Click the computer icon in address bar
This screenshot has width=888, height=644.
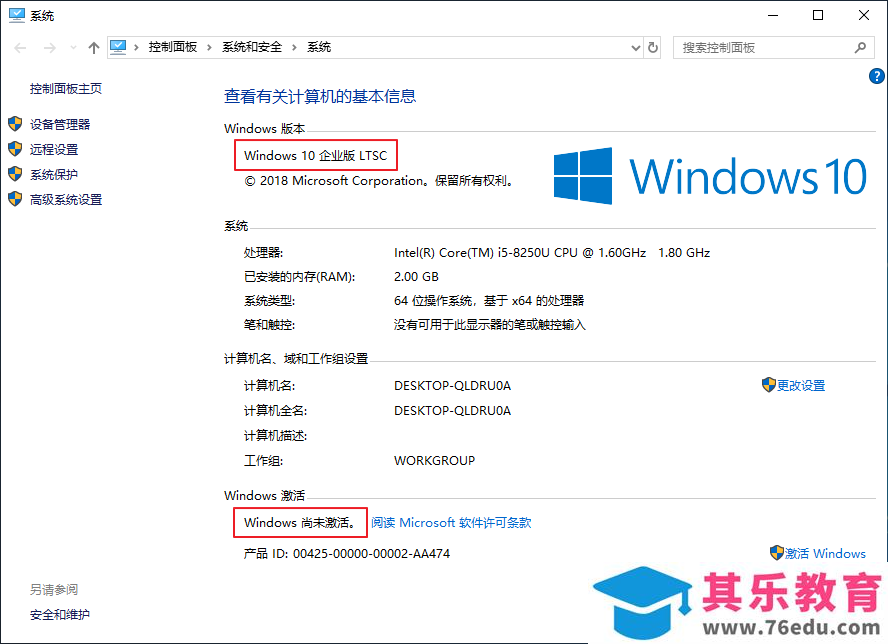pyautogui.click(x=118, y=47)
